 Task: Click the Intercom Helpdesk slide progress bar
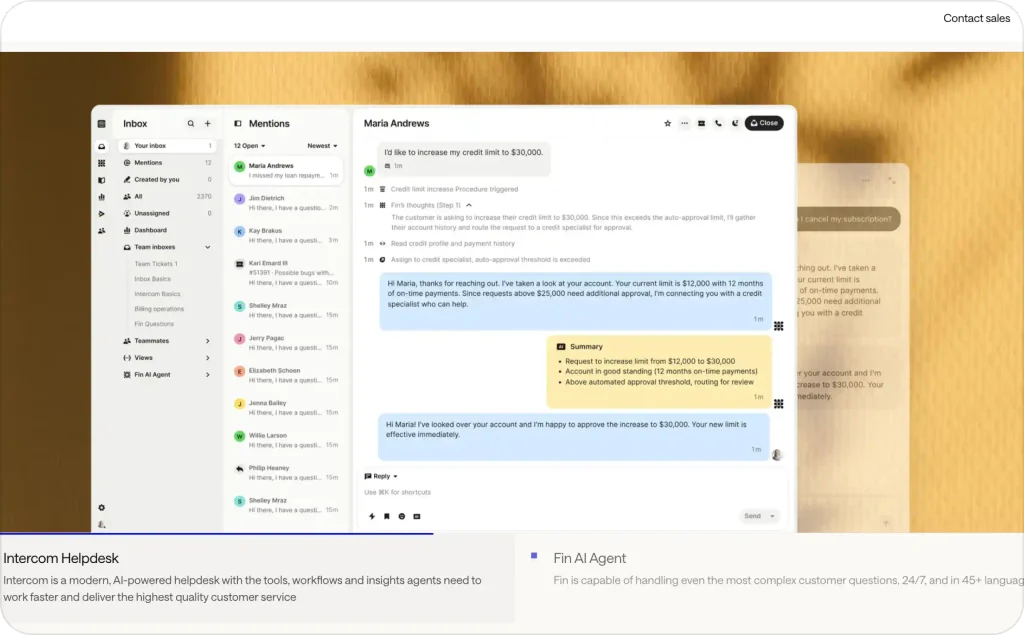pyautogui.click(x=216, y=534)
